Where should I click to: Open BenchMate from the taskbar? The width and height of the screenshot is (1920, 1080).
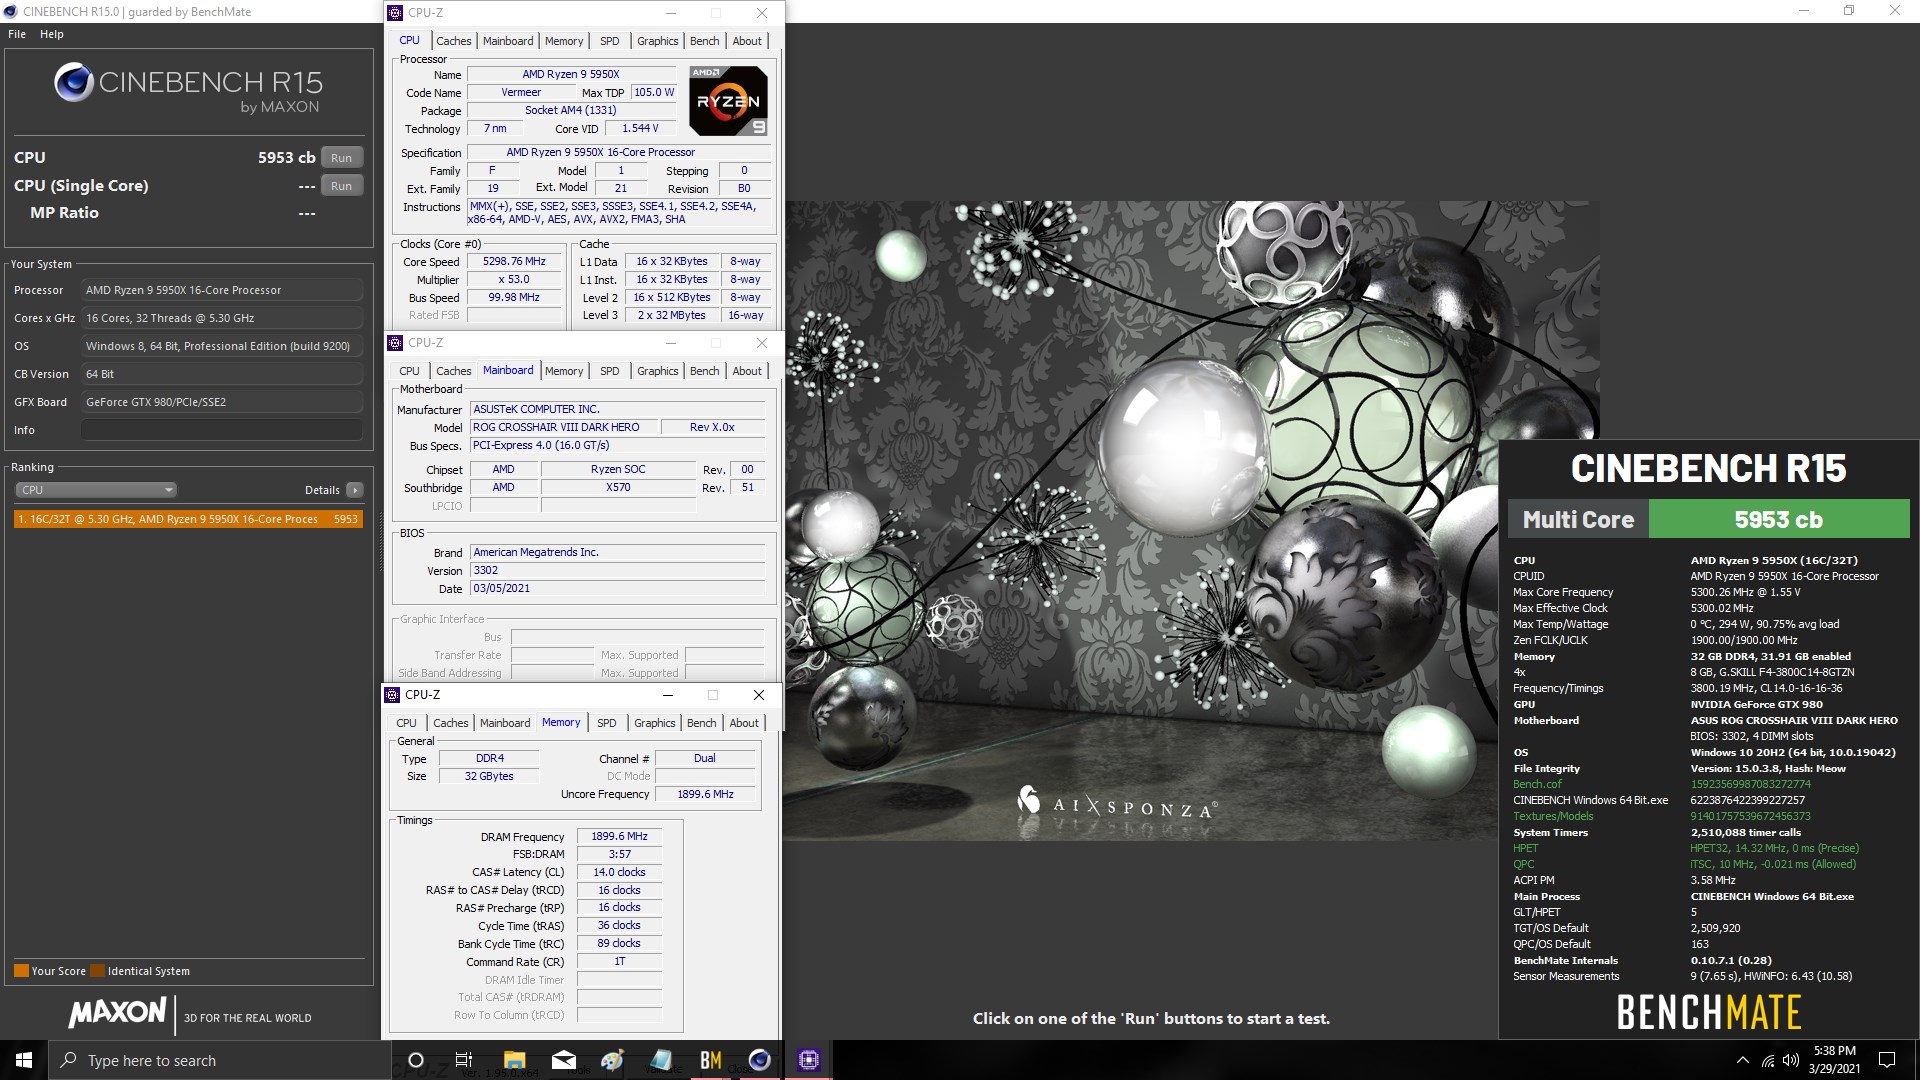click(x=711, y=1060)
